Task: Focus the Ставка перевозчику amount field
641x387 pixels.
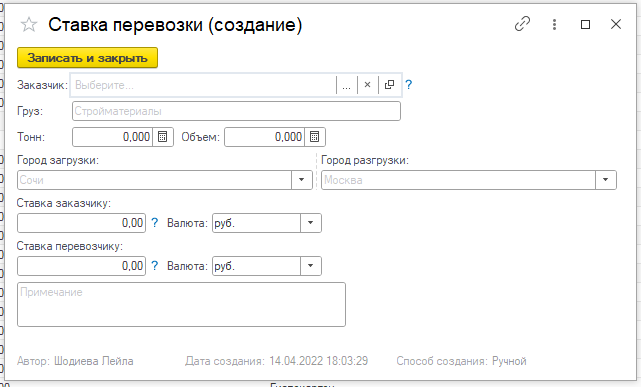Action: [81, 266]
